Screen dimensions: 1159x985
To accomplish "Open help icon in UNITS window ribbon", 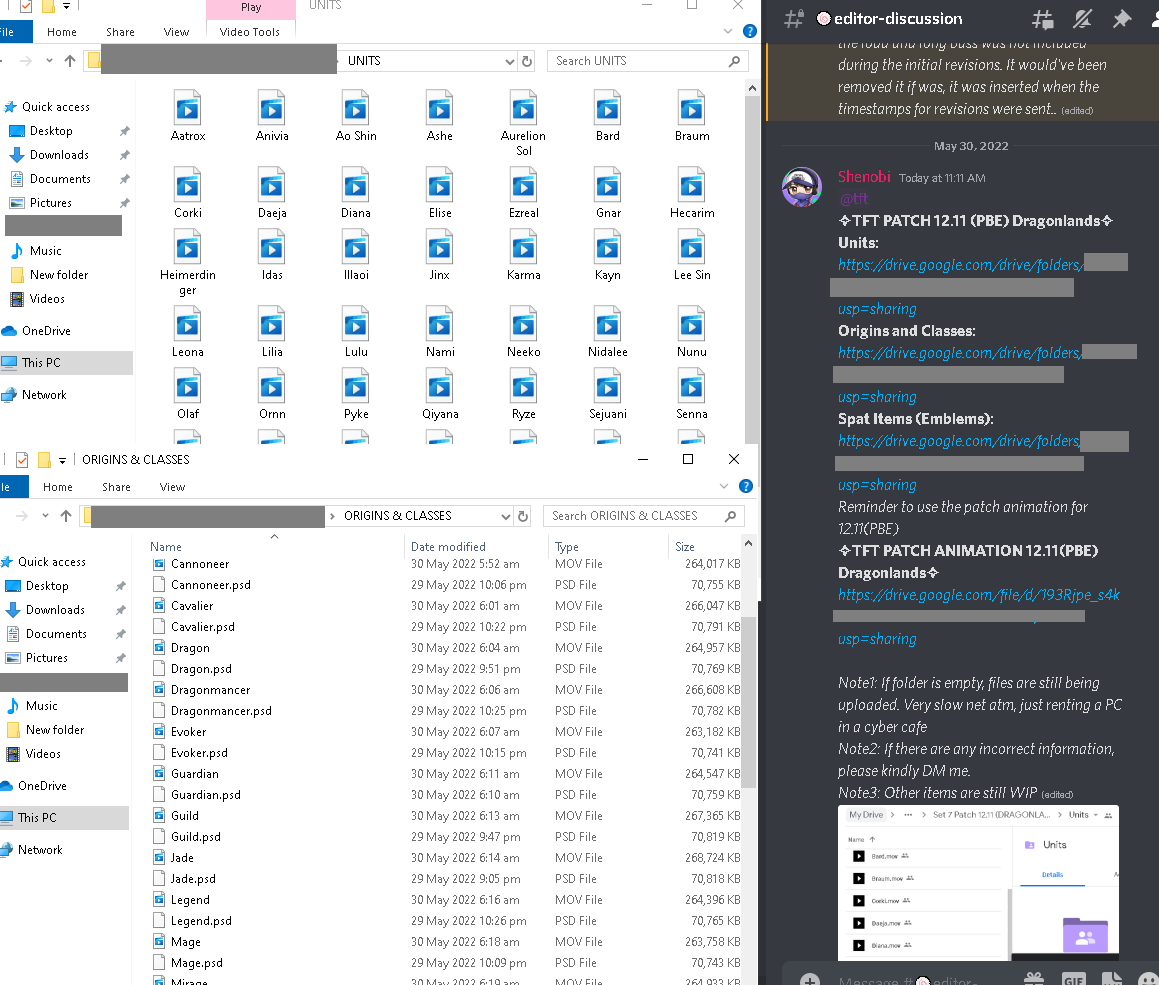I will (x=750, y=31).
